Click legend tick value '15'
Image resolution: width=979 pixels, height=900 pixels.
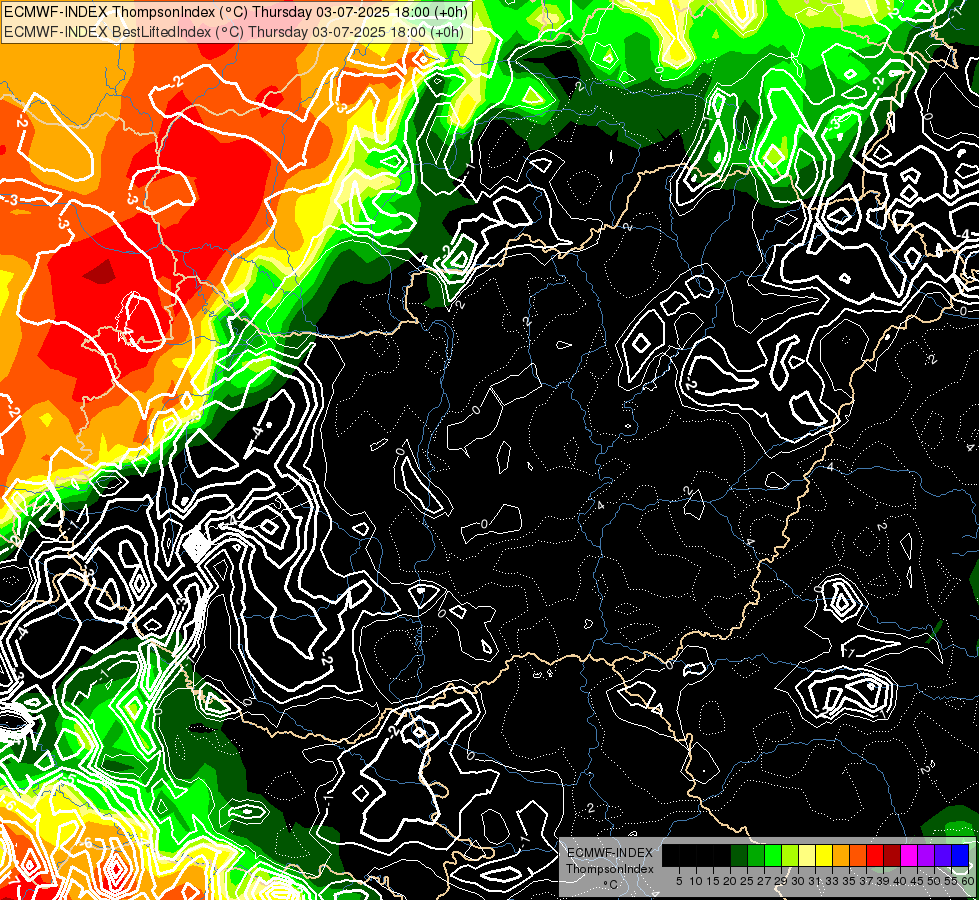pos(714,881)
